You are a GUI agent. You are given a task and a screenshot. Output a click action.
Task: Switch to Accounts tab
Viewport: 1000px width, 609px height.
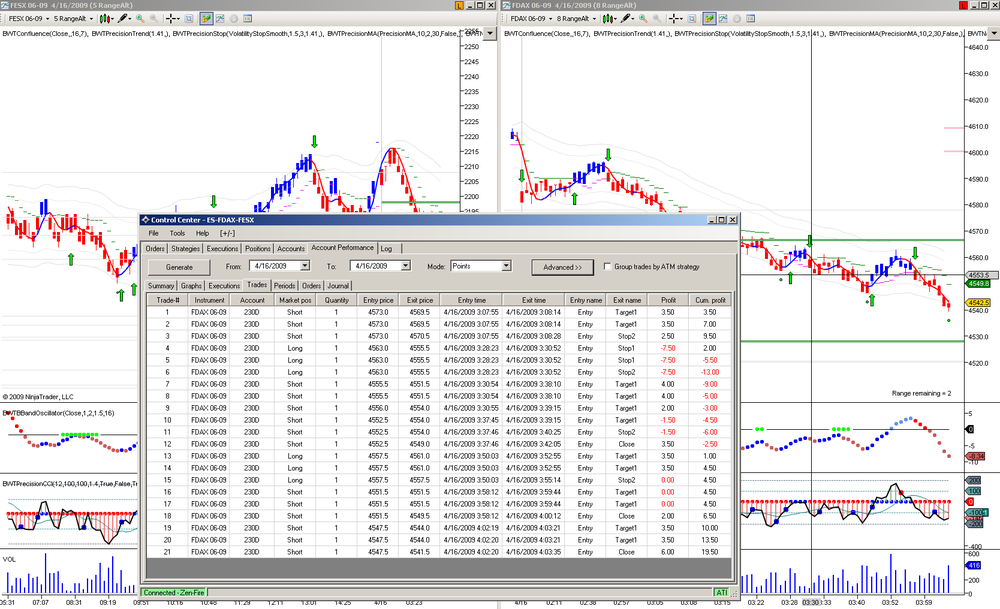[x=290, y=249]
